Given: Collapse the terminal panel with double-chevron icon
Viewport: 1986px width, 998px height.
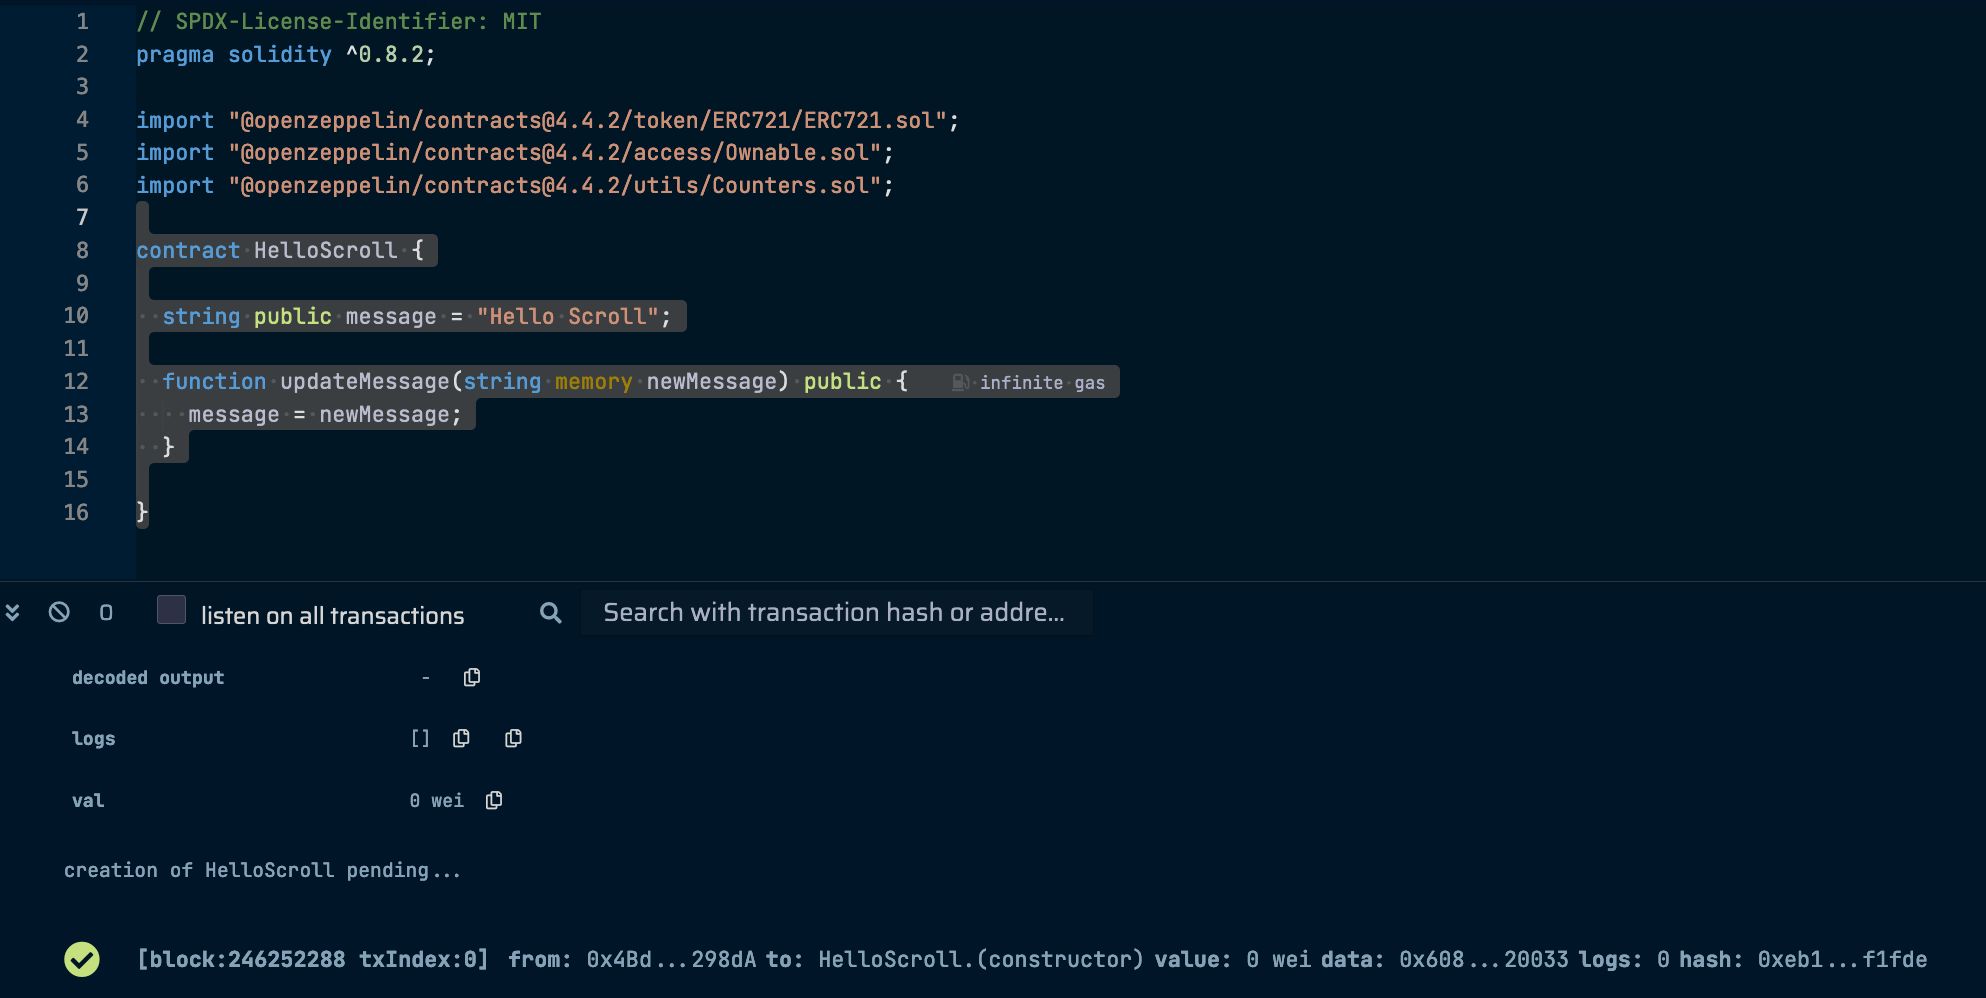Looking at the screenshot, I should tap(13, 612).
